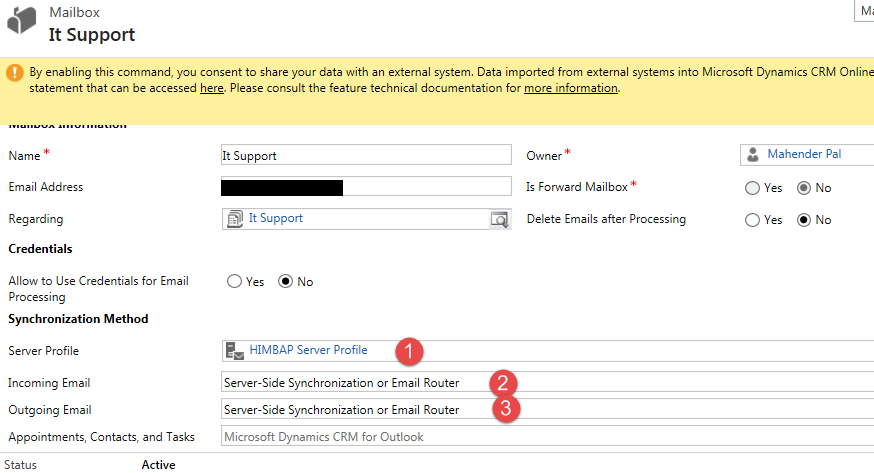Choose Yes for Allow to Use Credentials
874x473 pixels.
point(235,282)
